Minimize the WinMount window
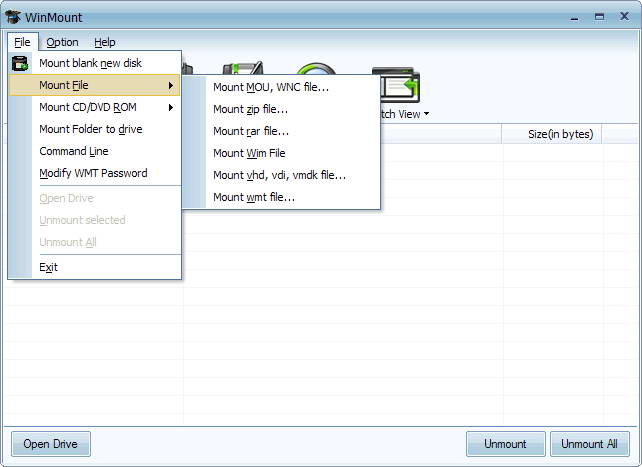642x467 pixels. tap(575, 18)
